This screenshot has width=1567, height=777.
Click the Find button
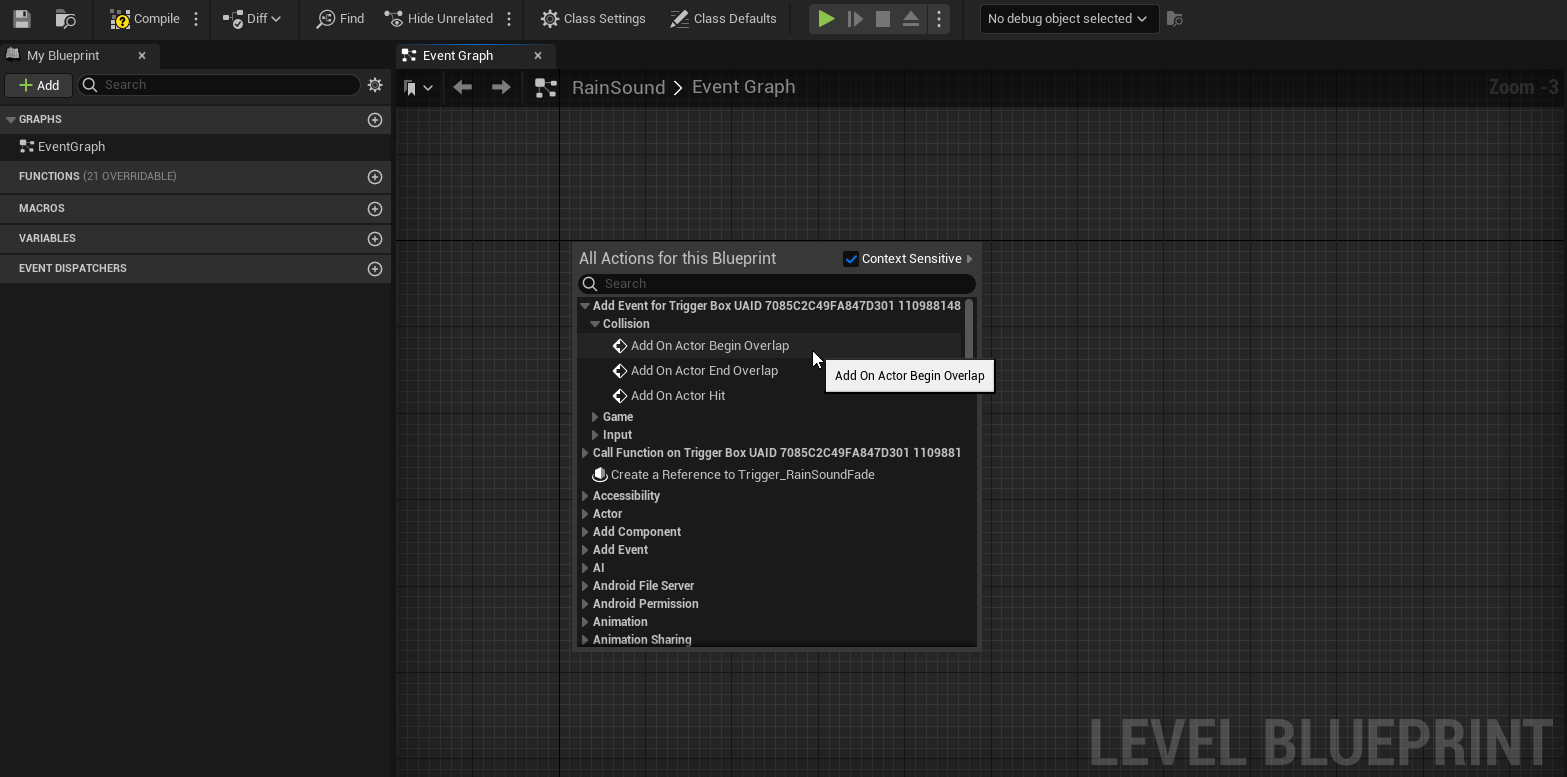(x=340, y=18)
